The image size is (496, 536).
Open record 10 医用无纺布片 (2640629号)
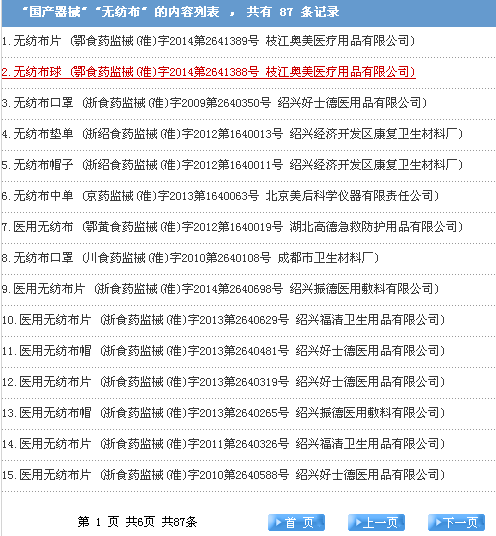223,320
